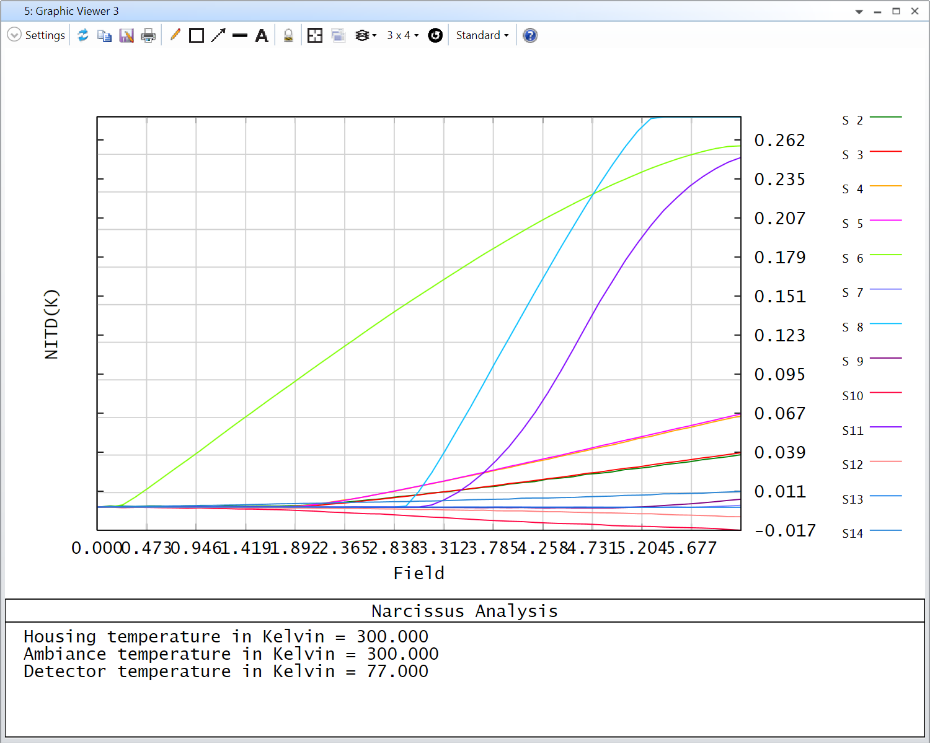The image size is (930, 743).
Task: Open the layers overlay dropdown
Action: coord(366,35)
